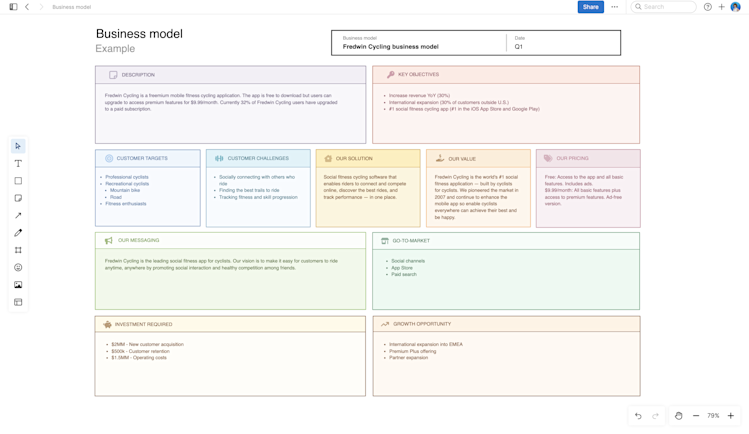Click the undo arrow
This screenshot has height=434, width=749.
pyautogui.click(x=638, y=416)
